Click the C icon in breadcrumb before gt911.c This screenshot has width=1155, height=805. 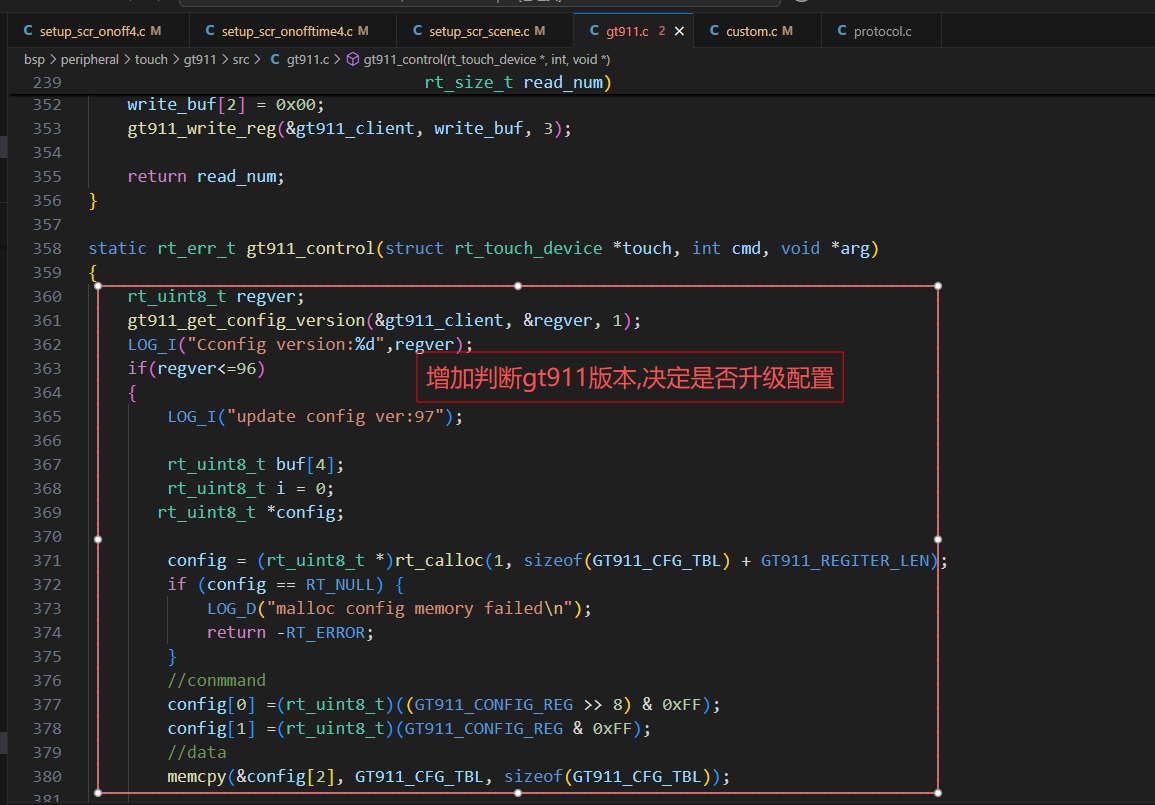[275, 59]
